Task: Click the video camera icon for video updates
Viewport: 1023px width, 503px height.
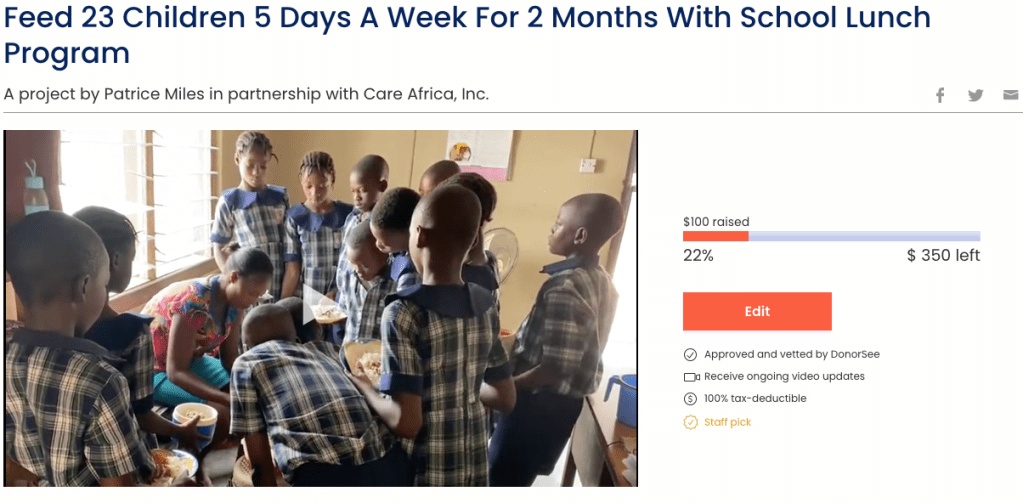Action: point(690,377)
